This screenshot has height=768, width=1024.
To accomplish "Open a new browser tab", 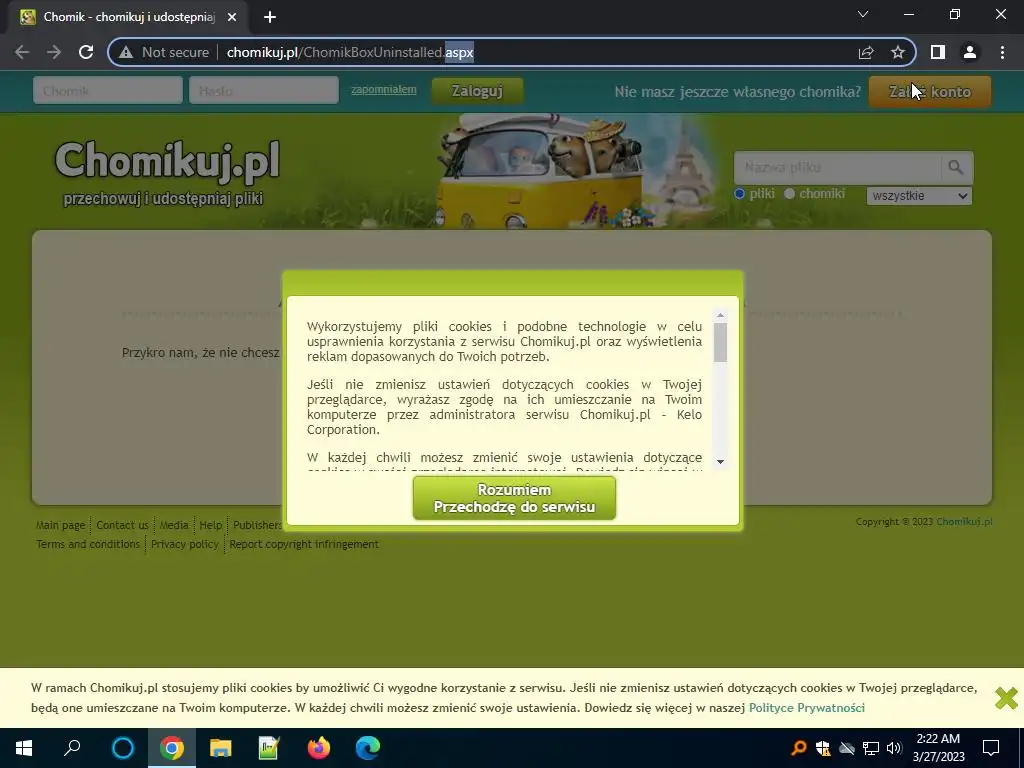I will pos(270,17).
